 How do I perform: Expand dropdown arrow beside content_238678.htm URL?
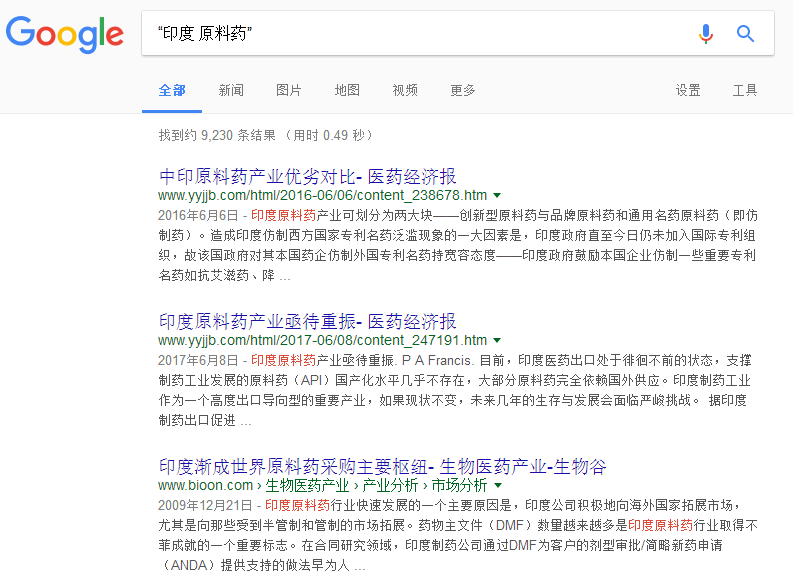pos(497,196)
